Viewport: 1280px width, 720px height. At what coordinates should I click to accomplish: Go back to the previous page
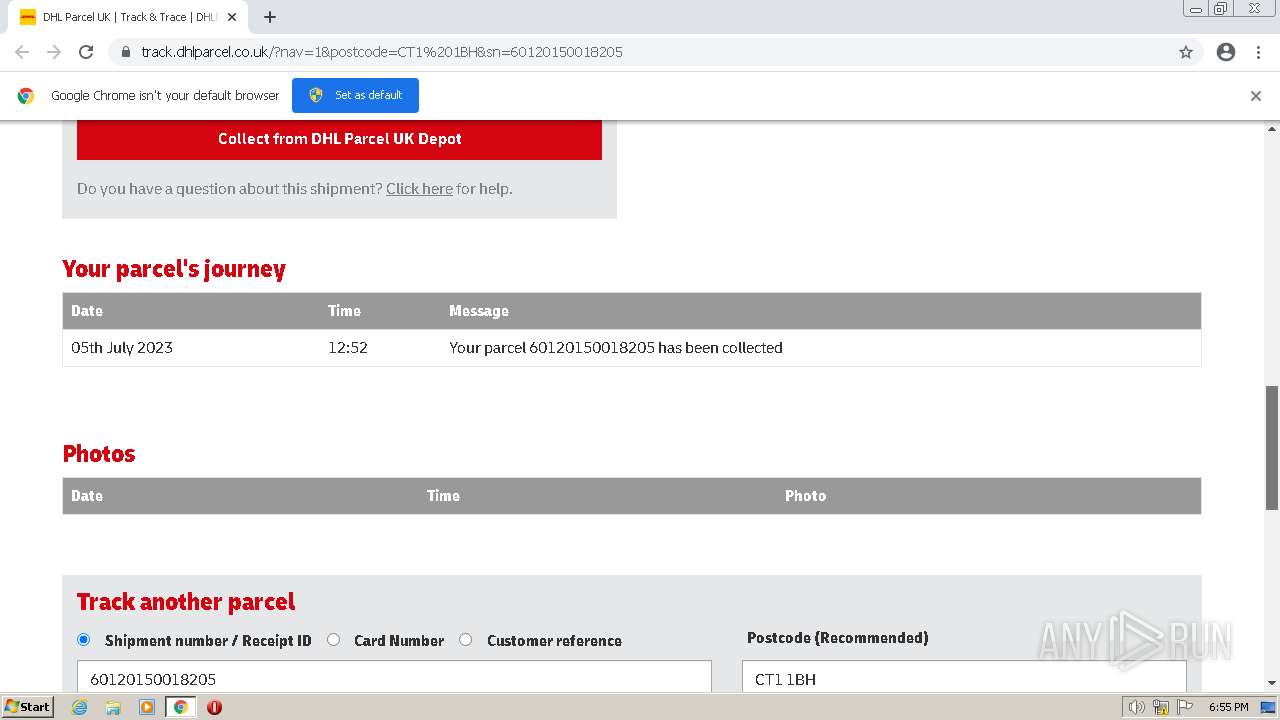point(22,52)
